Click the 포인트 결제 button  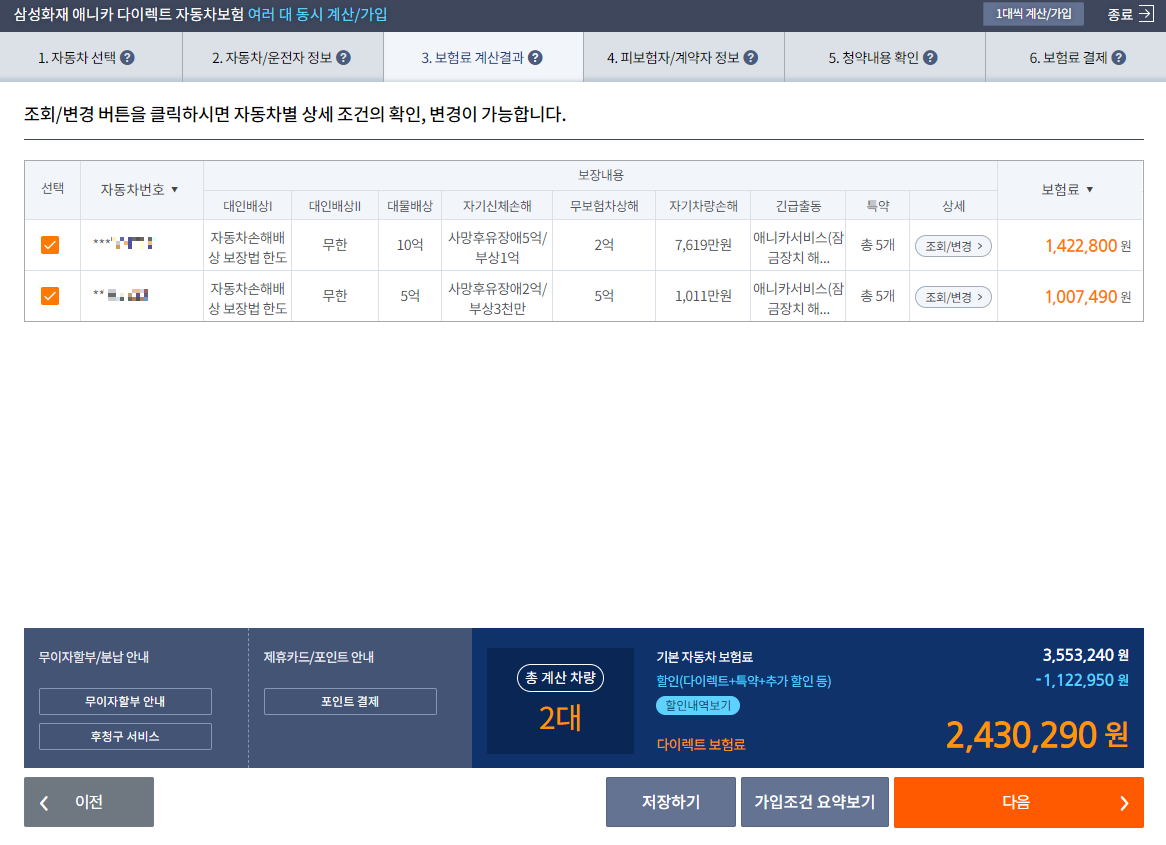350,701
